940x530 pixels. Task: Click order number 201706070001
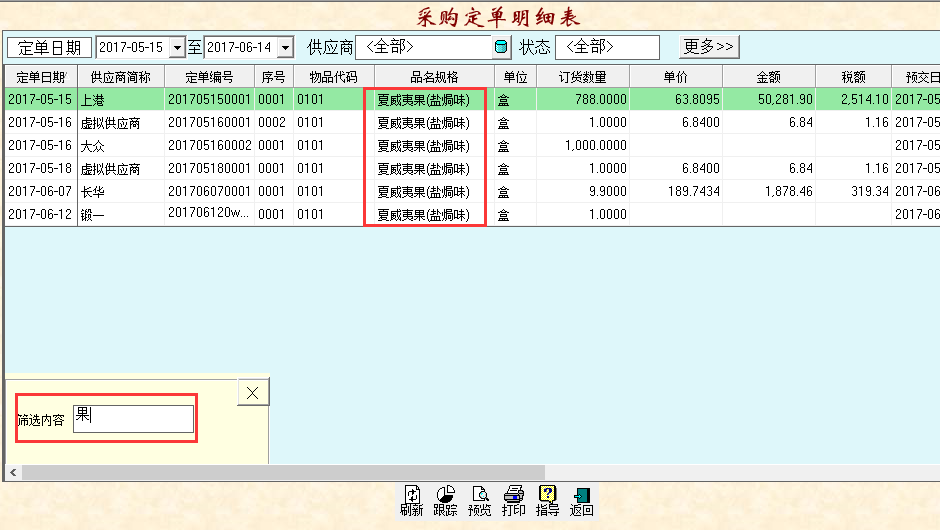click(x=209, y=191)
